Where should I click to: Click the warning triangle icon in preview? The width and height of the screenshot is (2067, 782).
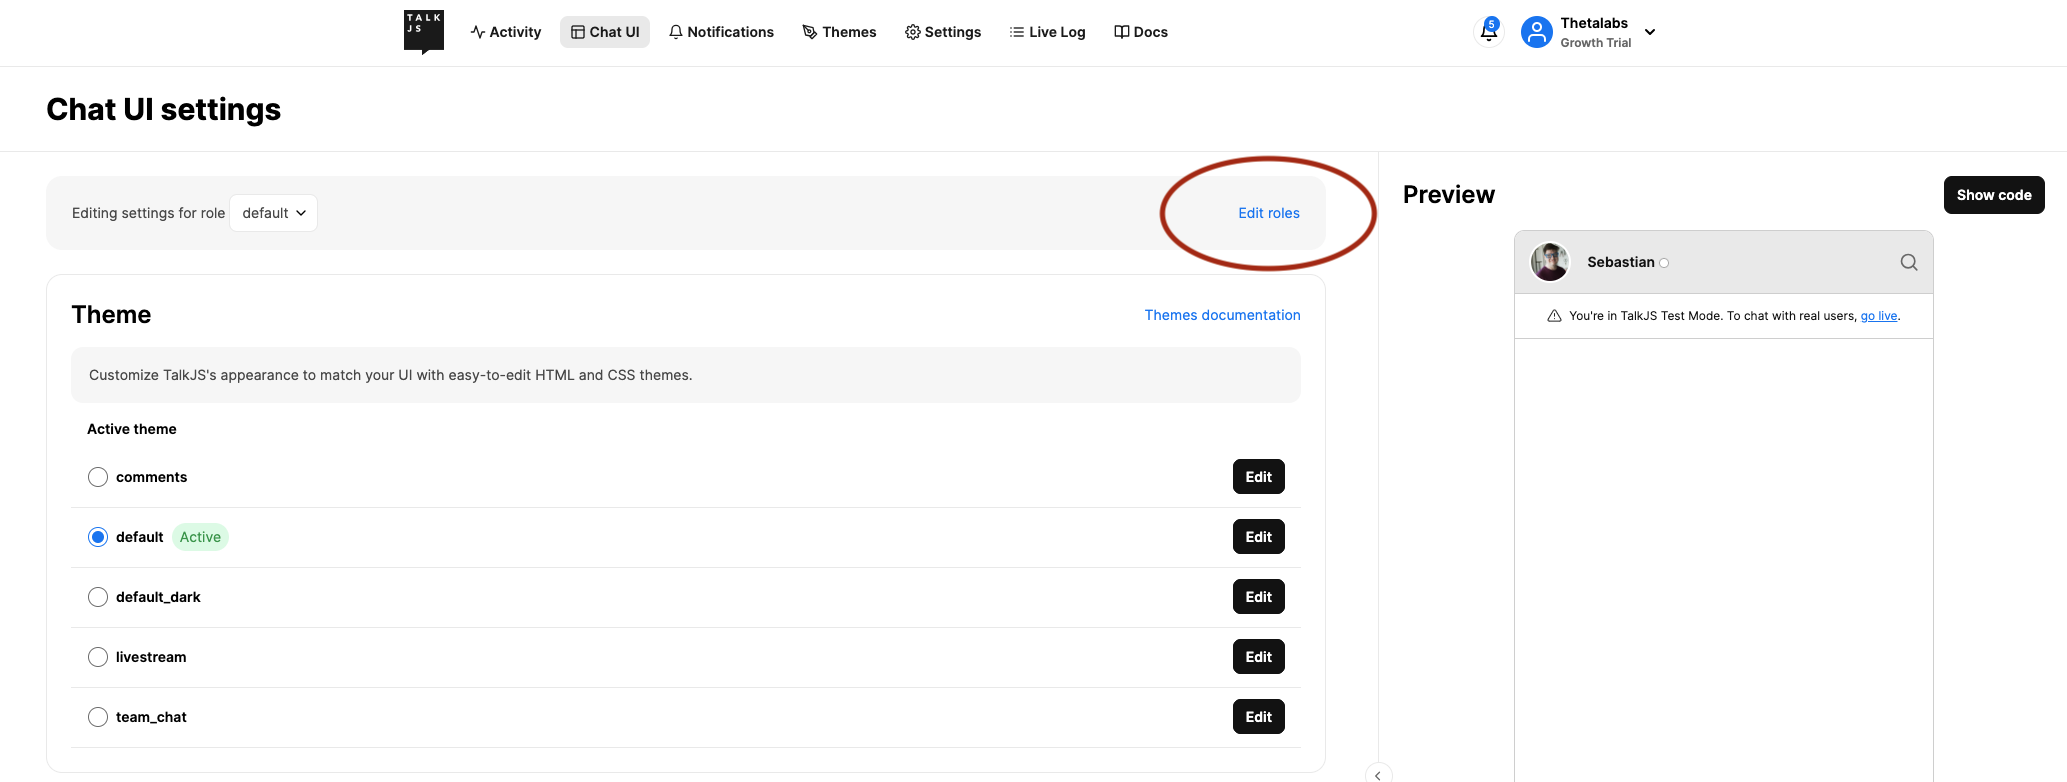1554,316
